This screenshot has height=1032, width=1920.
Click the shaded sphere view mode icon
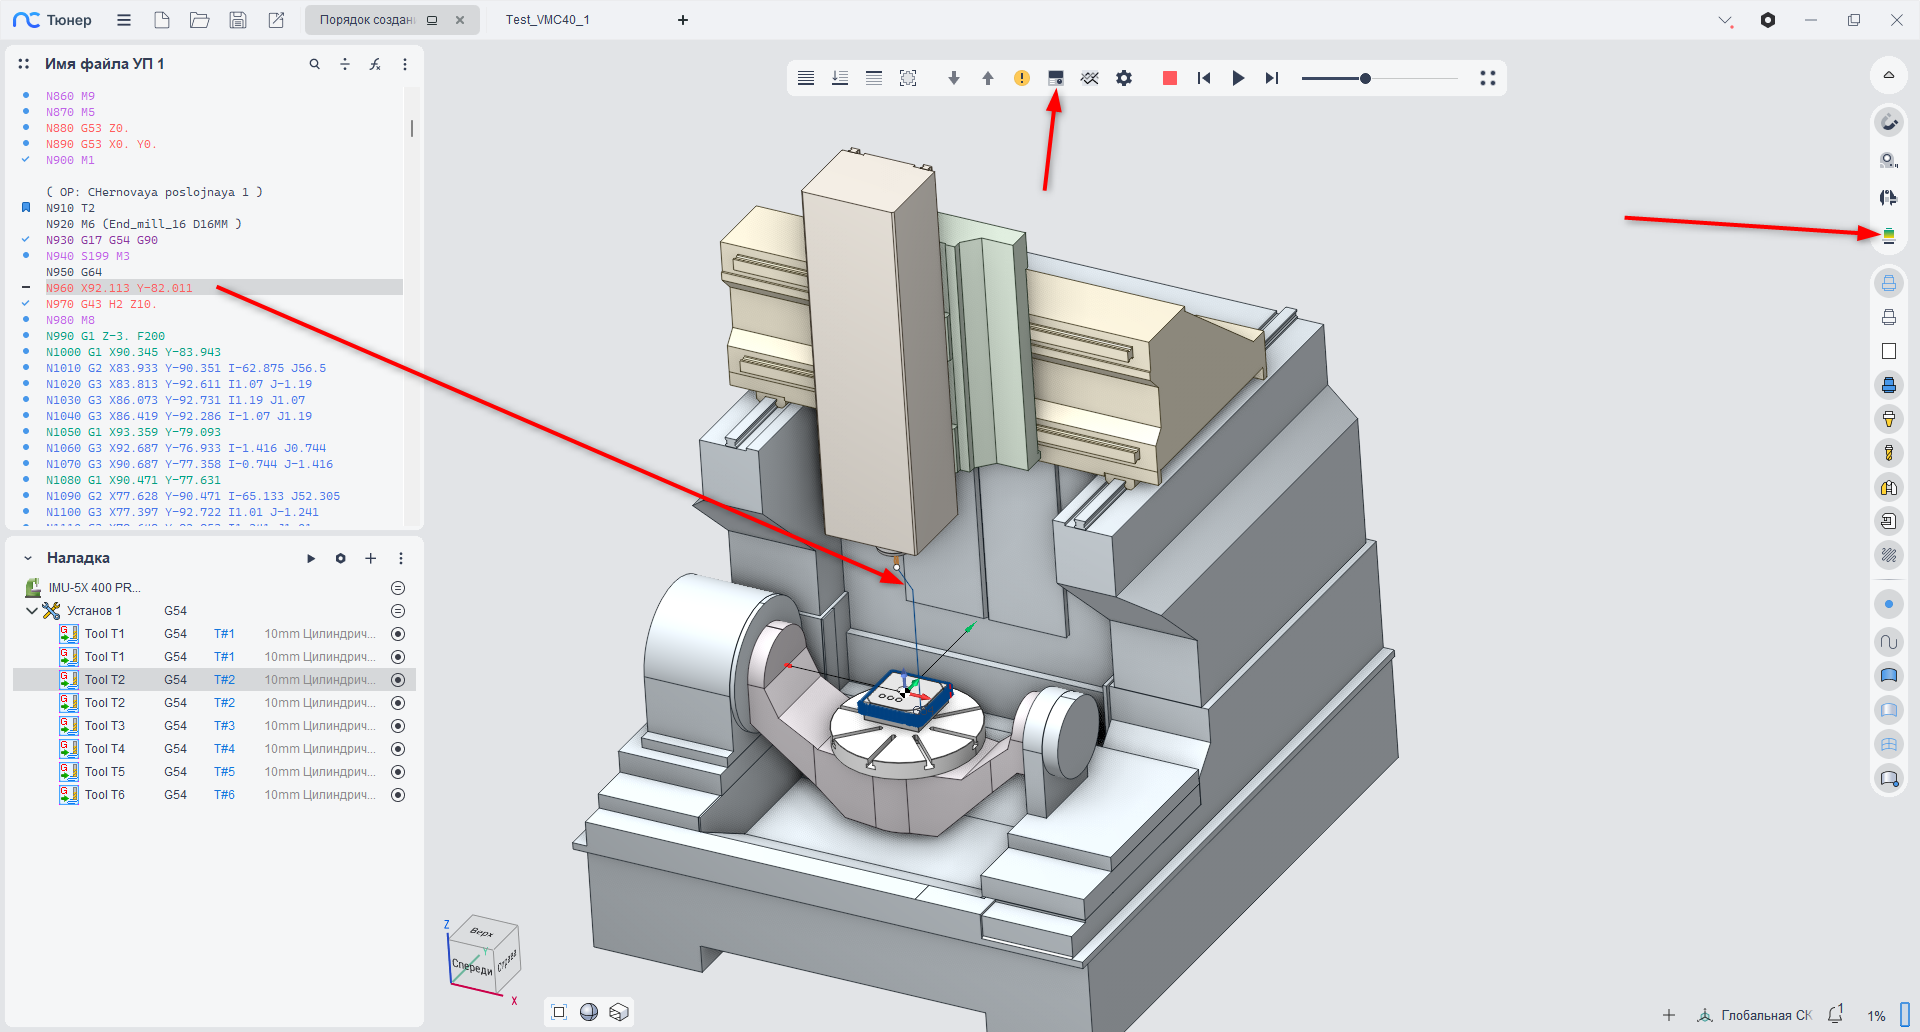coord(589,1012)
